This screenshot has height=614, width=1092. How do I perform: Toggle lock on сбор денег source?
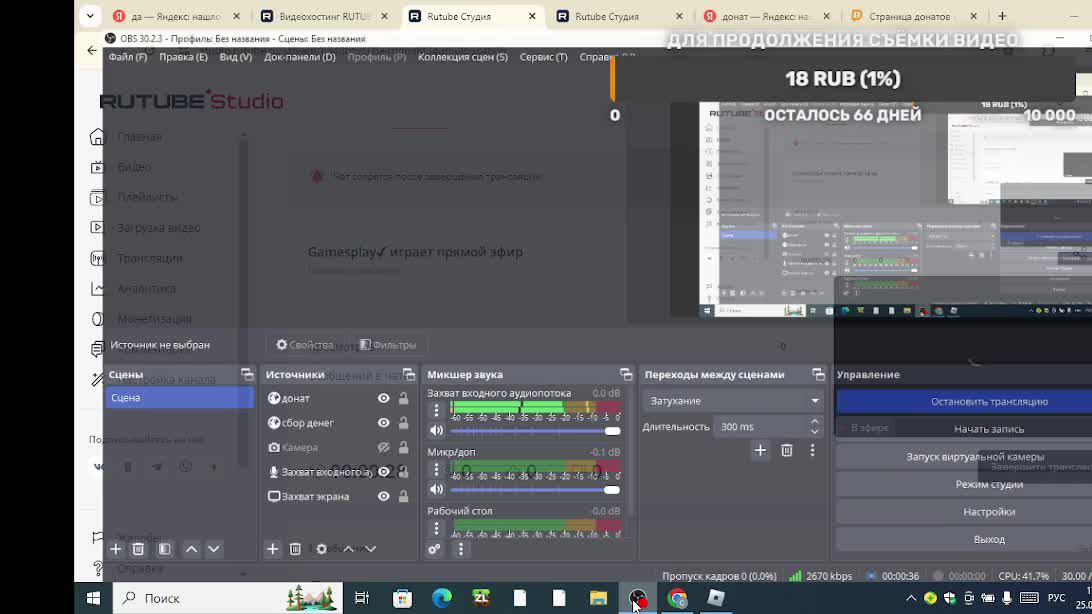(403, 423)
